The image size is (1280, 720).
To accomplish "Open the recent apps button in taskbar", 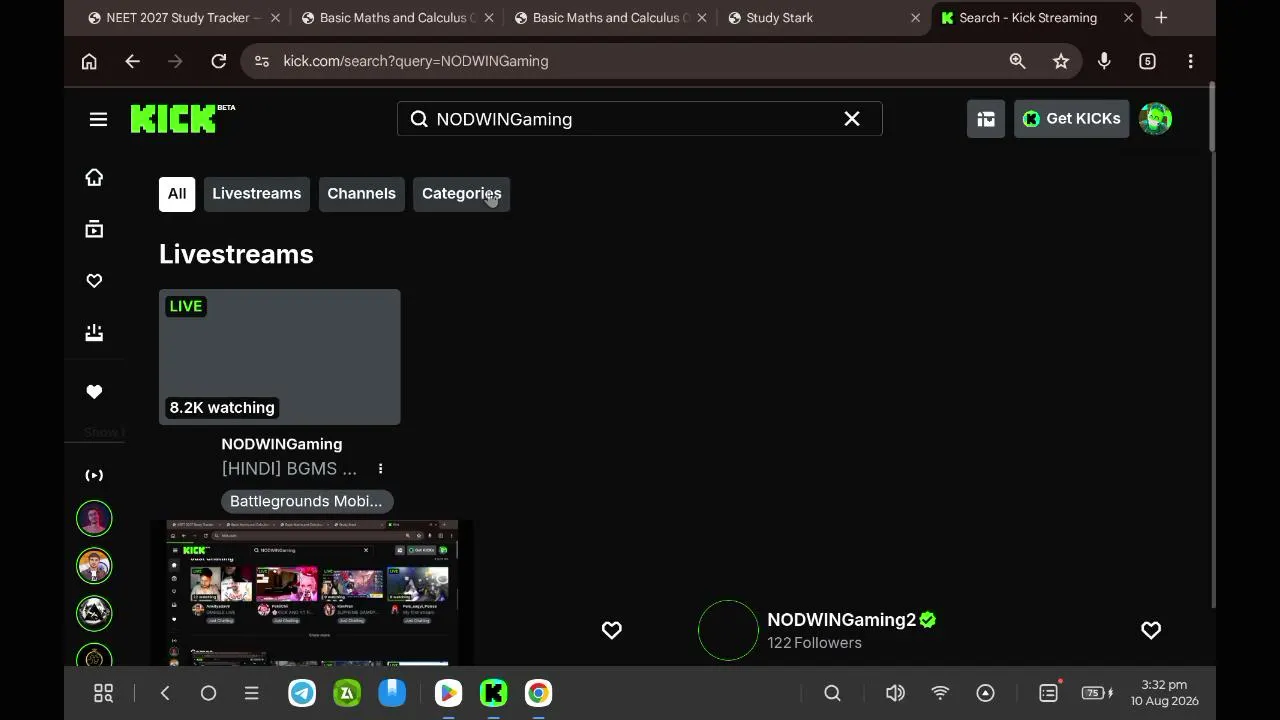I will tap(252, 693).
